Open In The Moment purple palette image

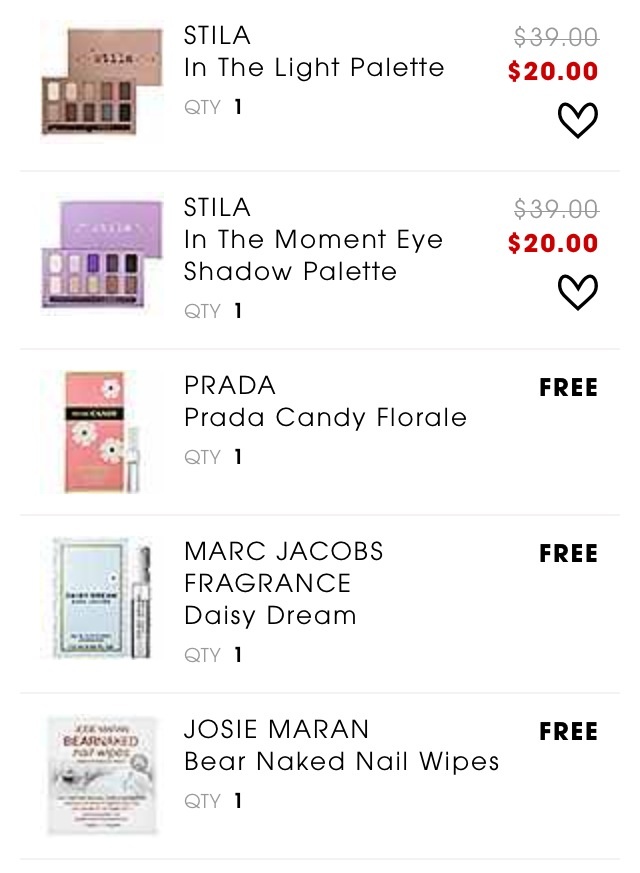tap(102, 254)
